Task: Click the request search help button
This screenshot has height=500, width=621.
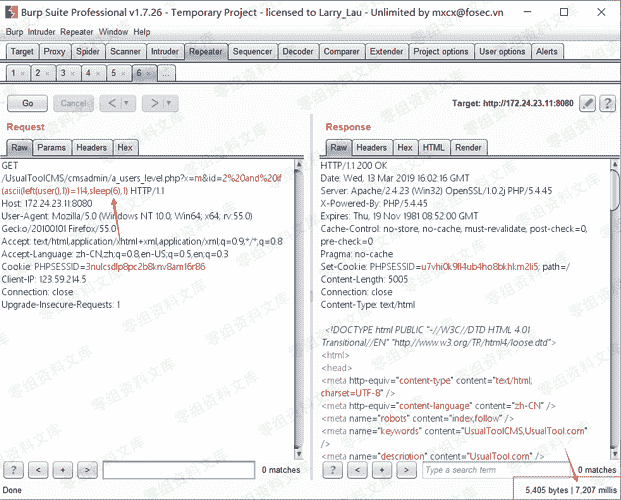Action: click(x=15, y=469)
